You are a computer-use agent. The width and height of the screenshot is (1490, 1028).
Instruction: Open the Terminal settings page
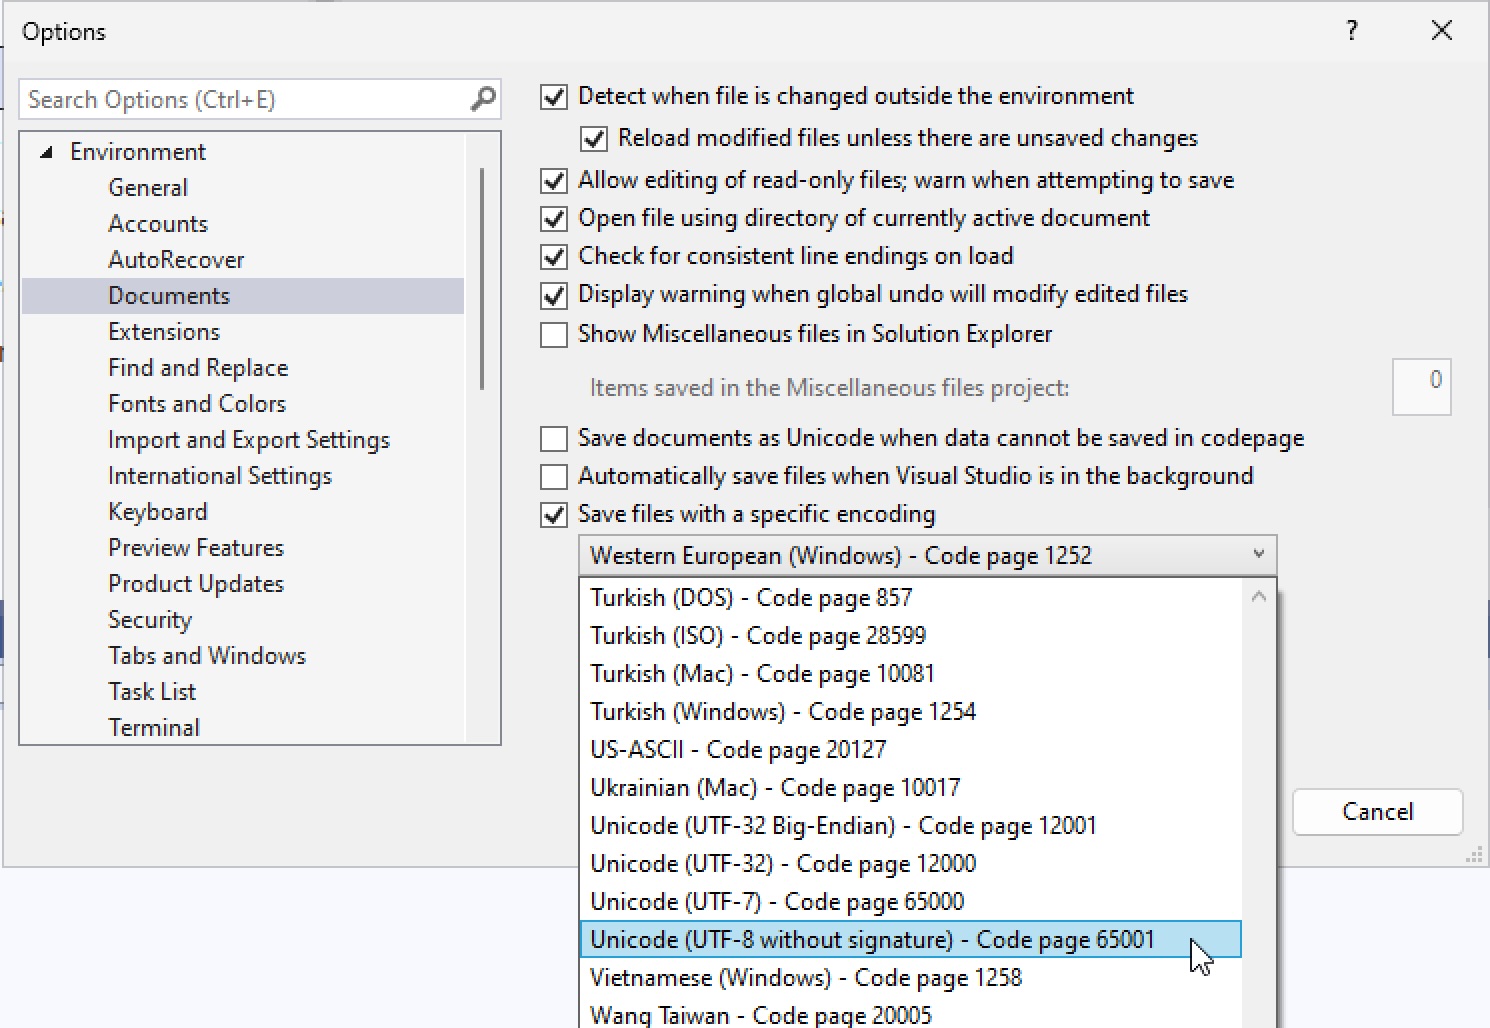click(x=154, y=727)
